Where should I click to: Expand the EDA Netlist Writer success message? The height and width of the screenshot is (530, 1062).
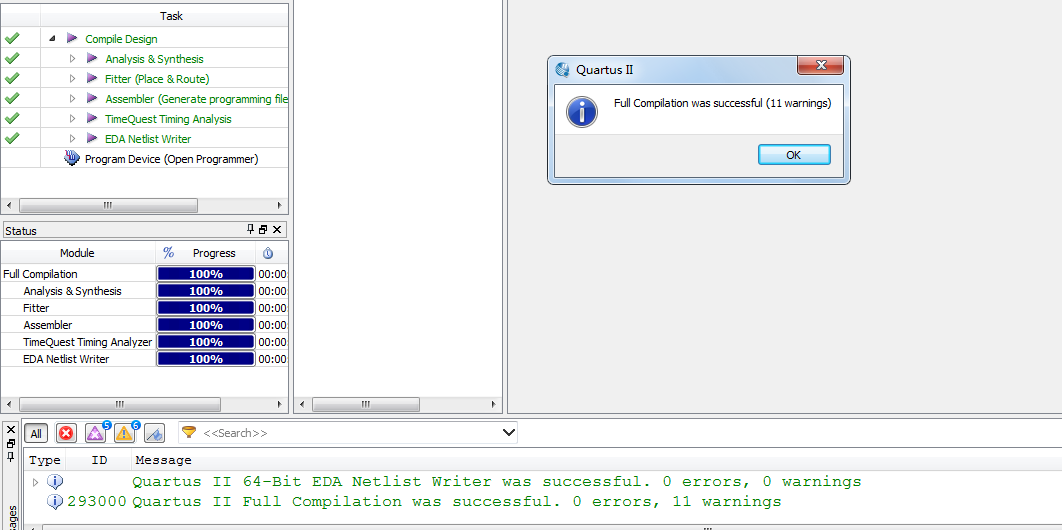(36, 482)
